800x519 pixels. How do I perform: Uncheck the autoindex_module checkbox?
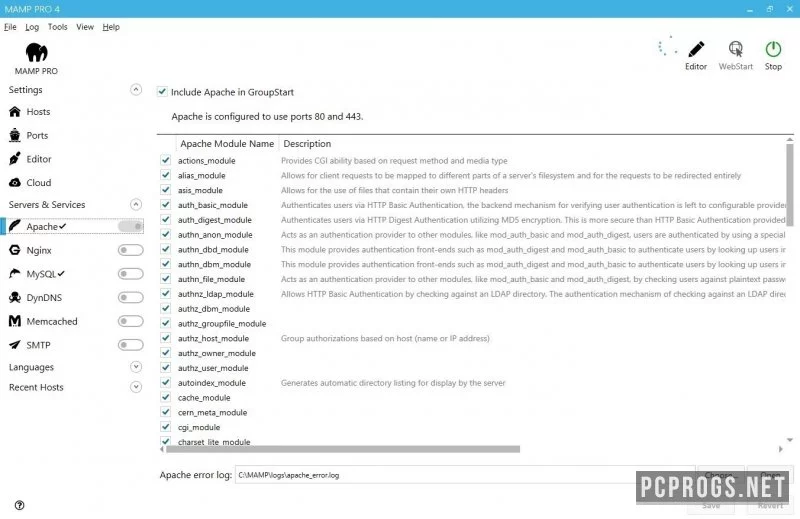pyautogui.click(x=165, y=382)
